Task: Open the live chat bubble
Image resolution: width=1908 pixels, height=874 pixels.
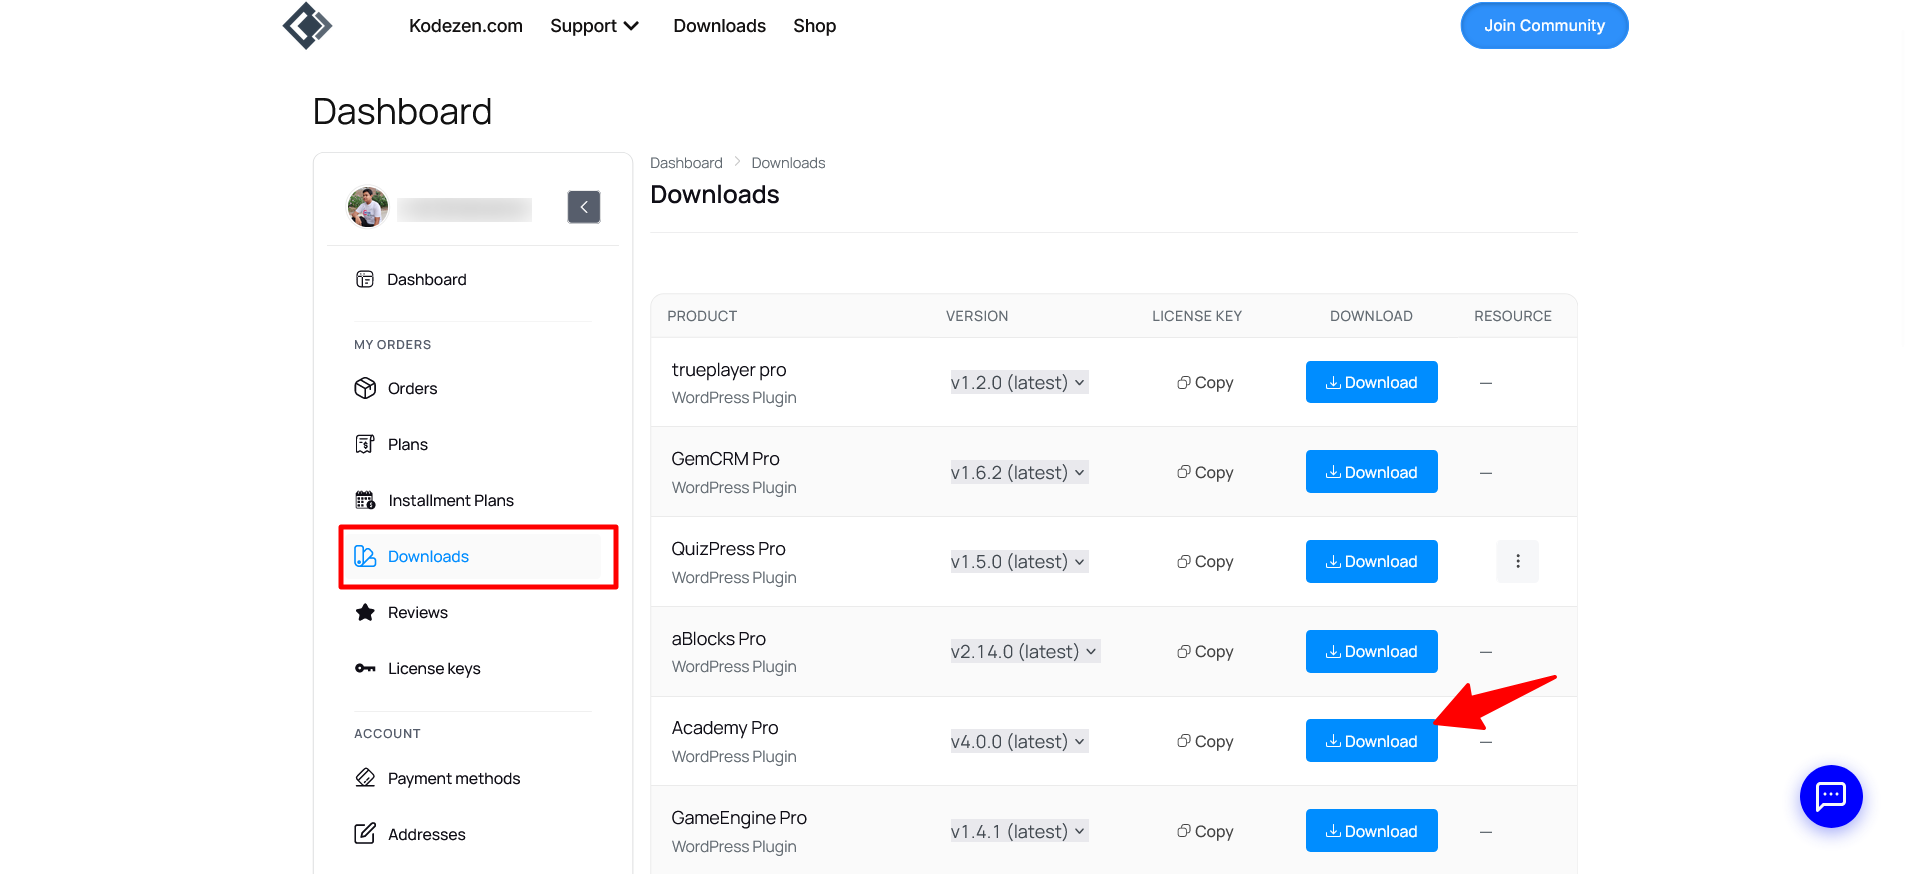Action: 1830,796
